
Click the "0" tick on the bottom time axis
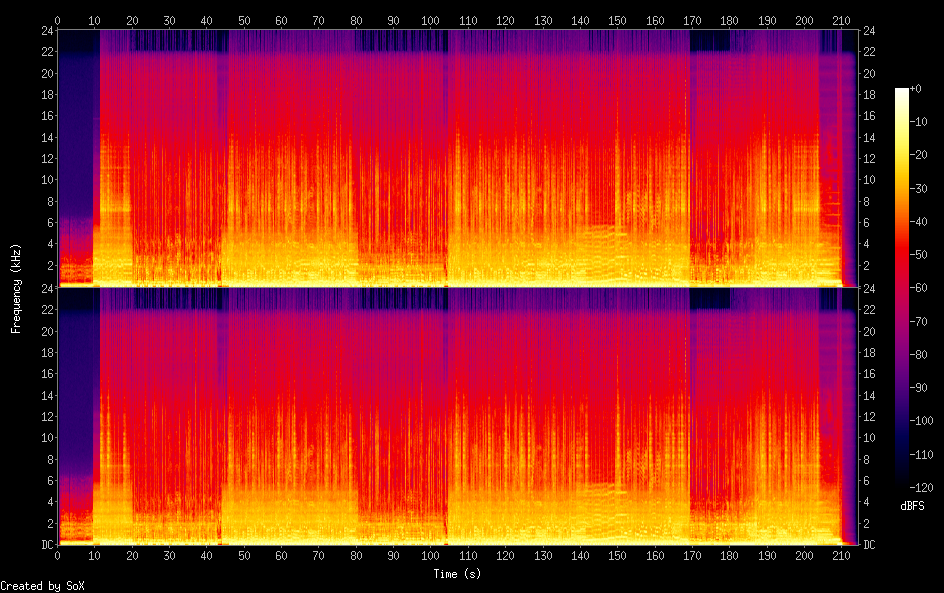tap(57, 556)
